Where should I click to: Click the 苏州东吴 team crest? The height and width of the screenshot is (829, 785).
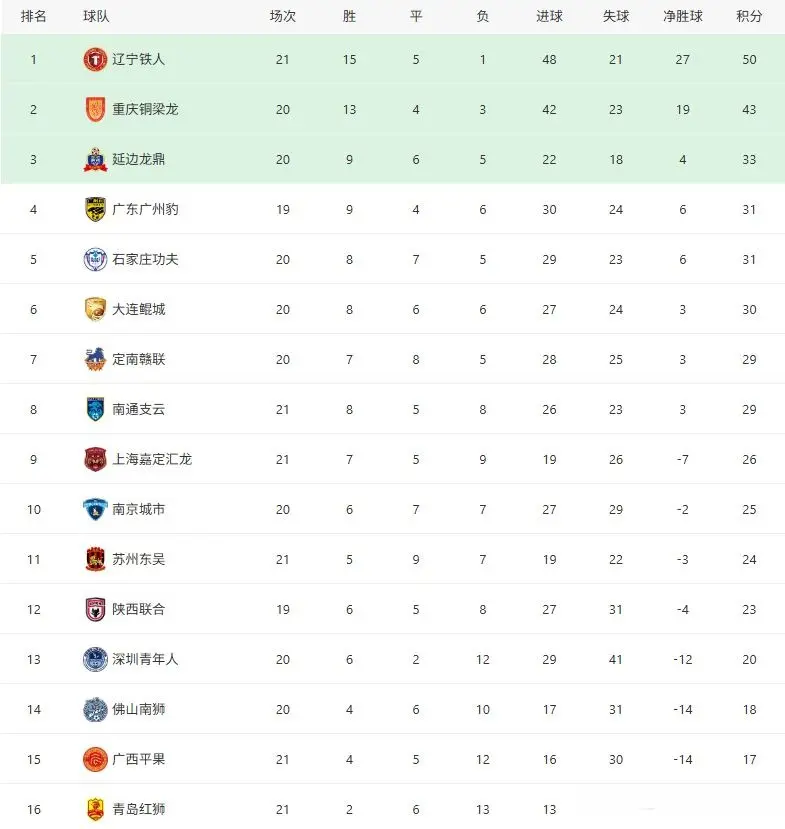[x=95, y=560]
